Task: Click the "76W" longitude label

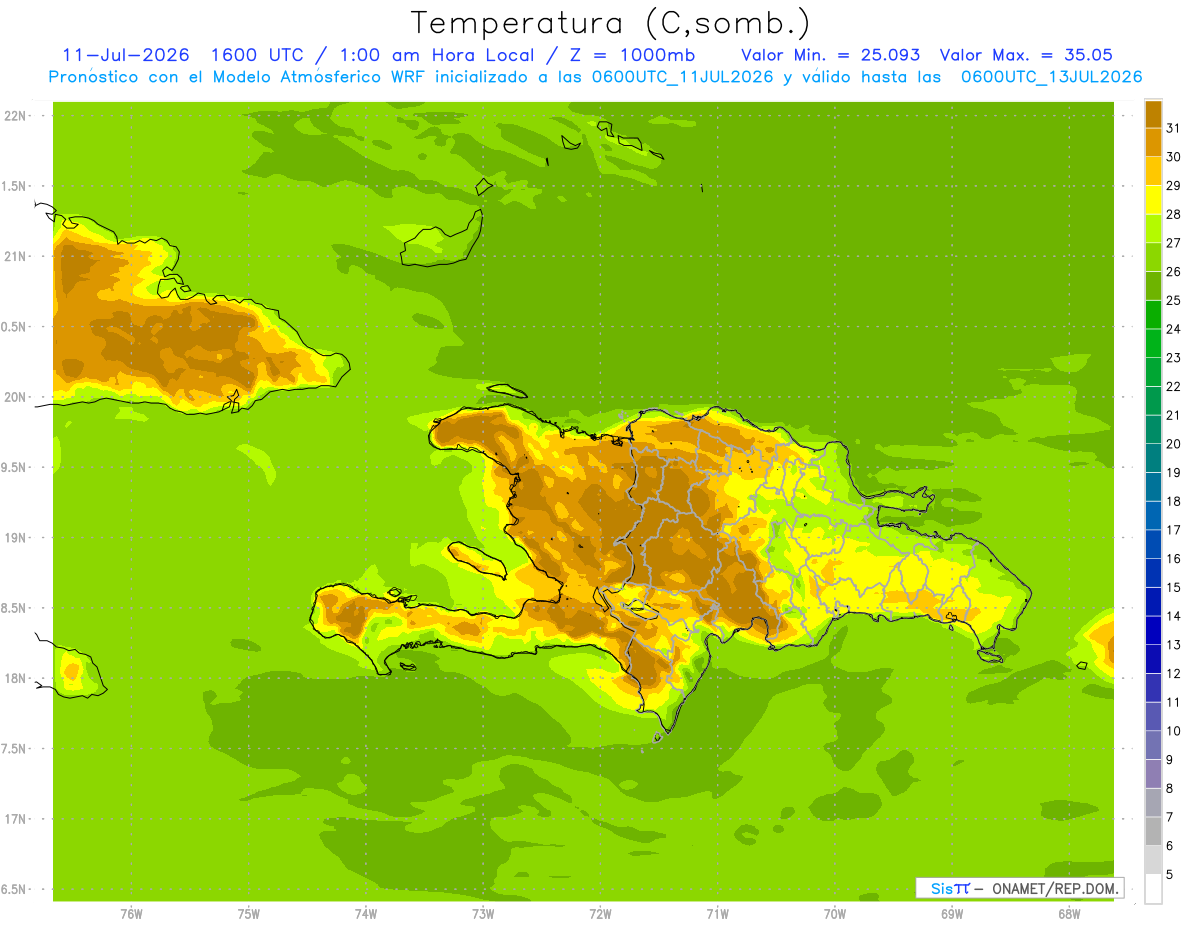Action: pos(131,914)
